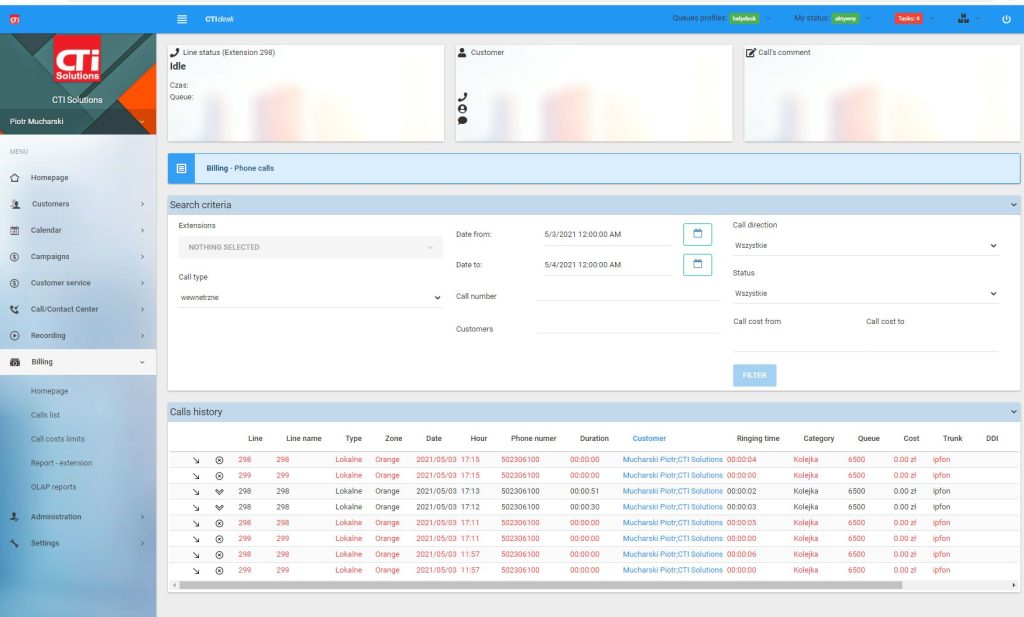Screen dimensions: 1024x617
Task: Click the phone icon in Customer panel
Action: coord(462,97)
